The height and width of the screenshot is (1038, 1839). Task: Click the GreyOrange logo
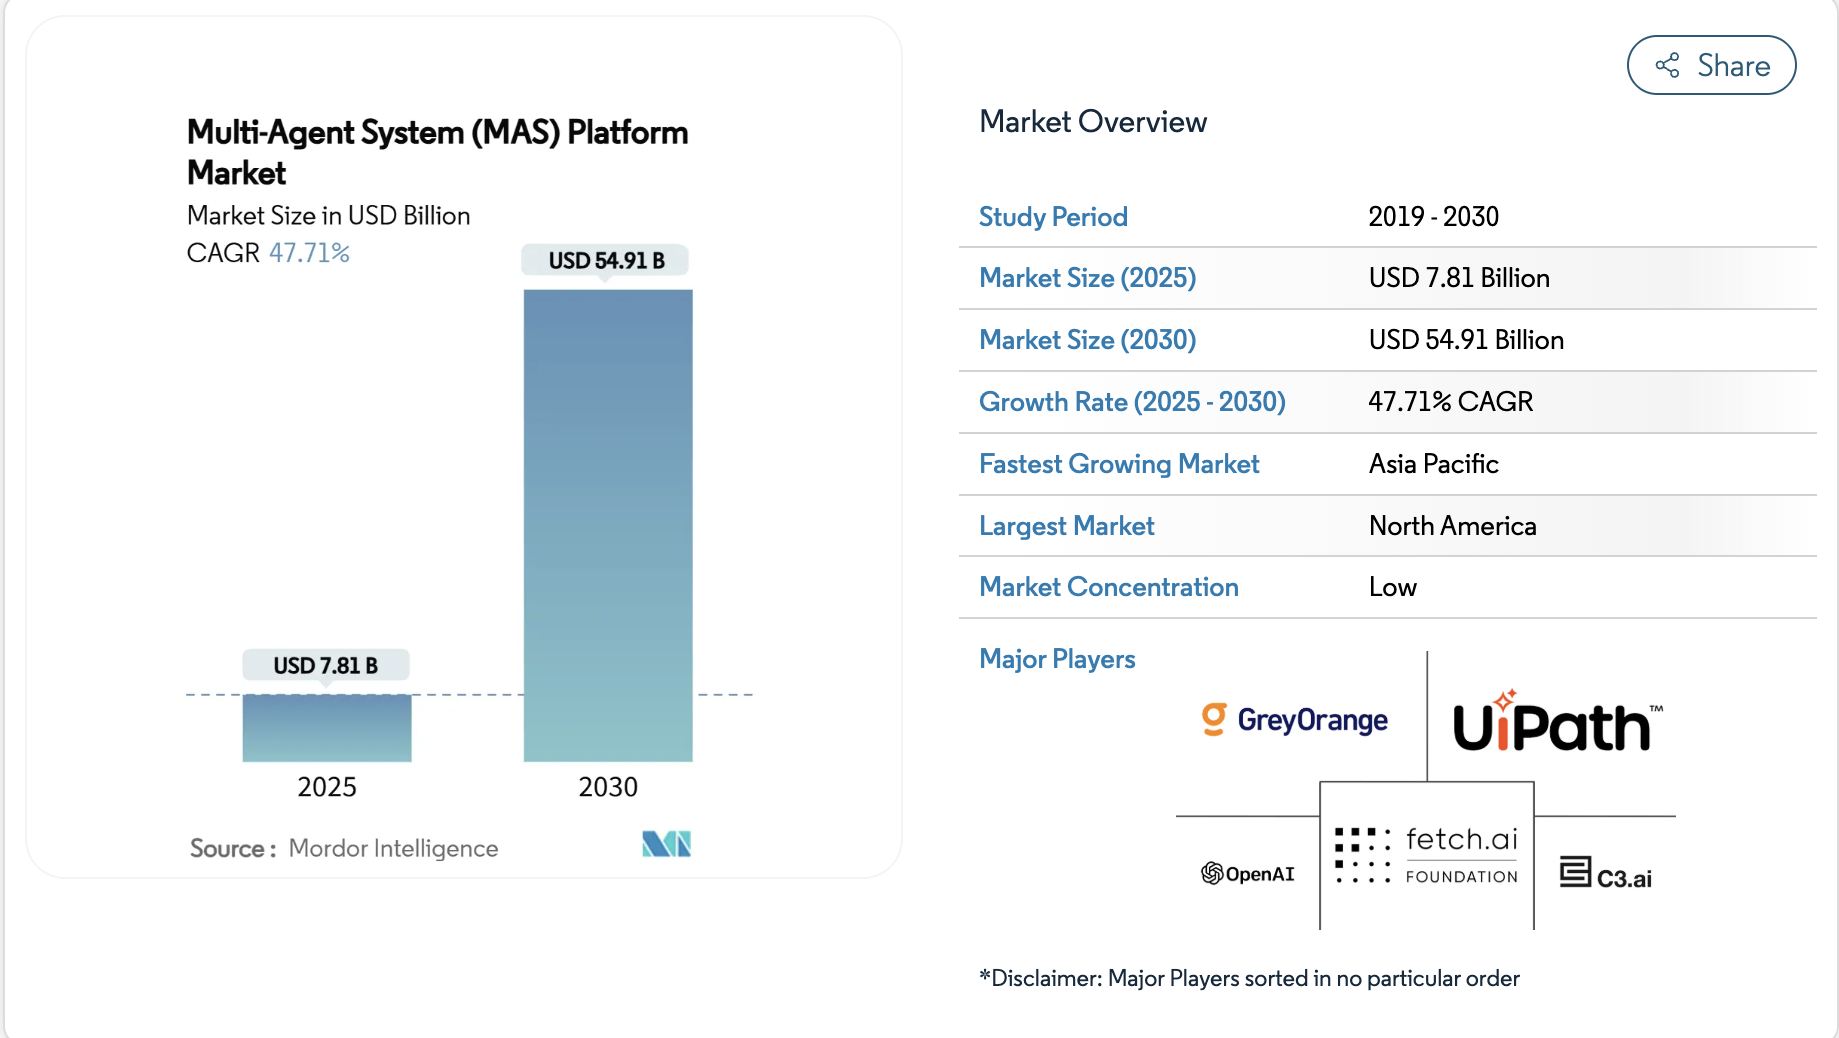click(x=1295, y=720)
